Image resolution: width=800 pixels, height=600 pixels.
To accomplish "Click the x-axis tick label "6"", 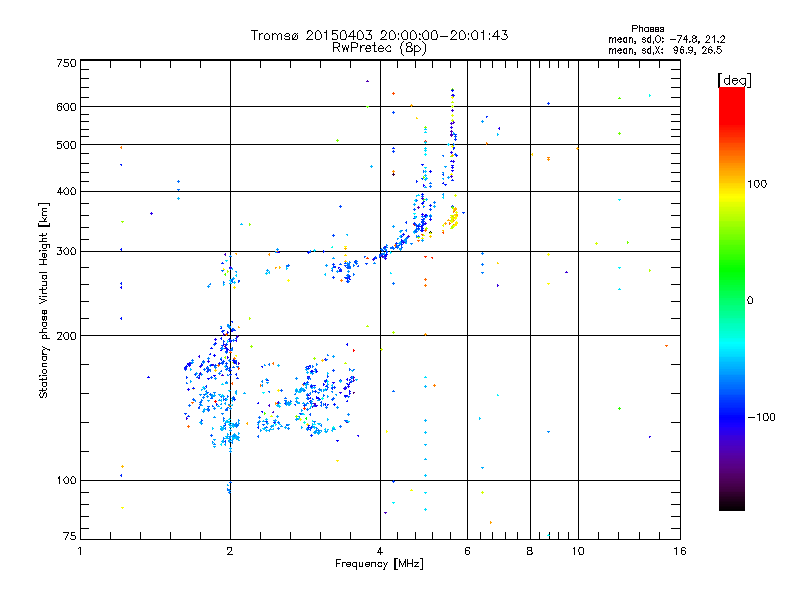I will click(467, 551).
